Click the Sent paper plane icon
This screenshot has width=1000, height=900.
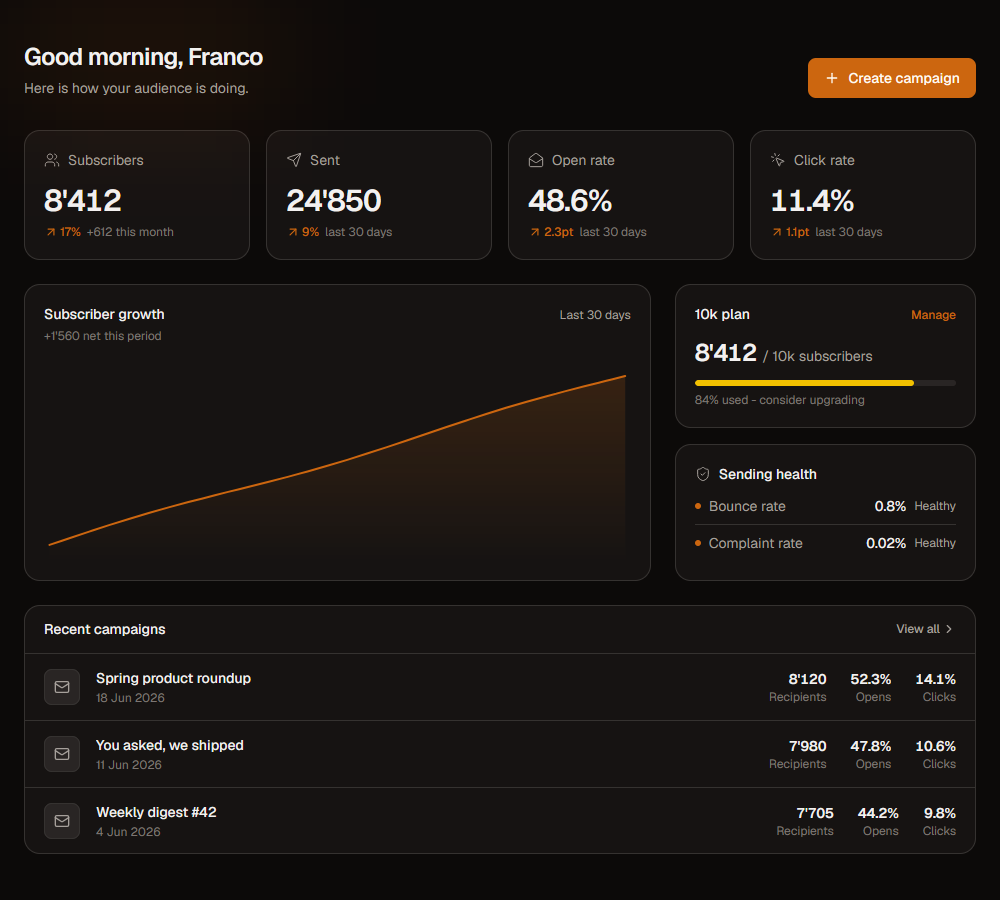294,160
